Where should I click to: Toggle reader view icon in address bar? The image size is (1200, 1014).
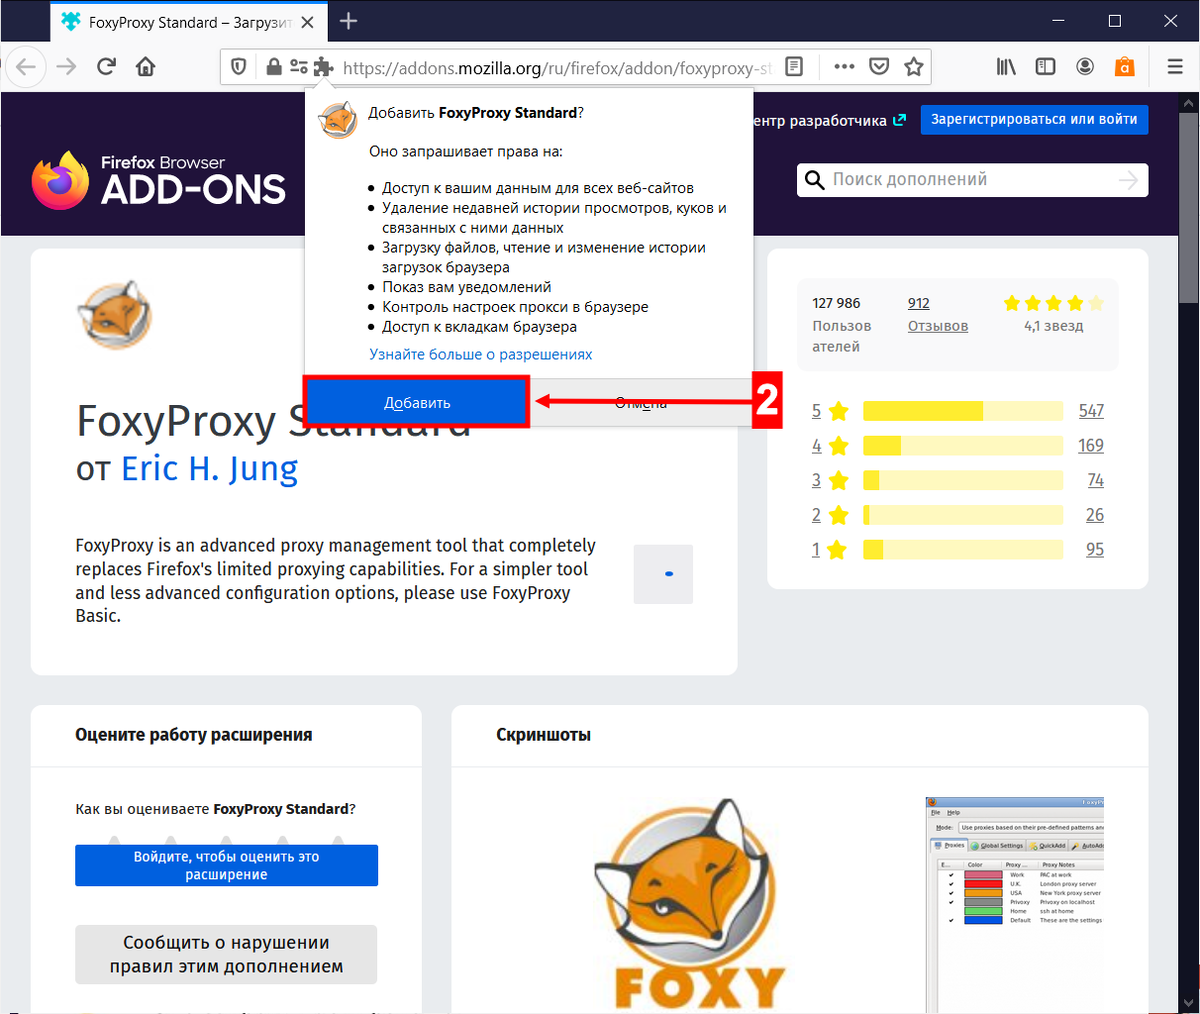click(794, 67)
